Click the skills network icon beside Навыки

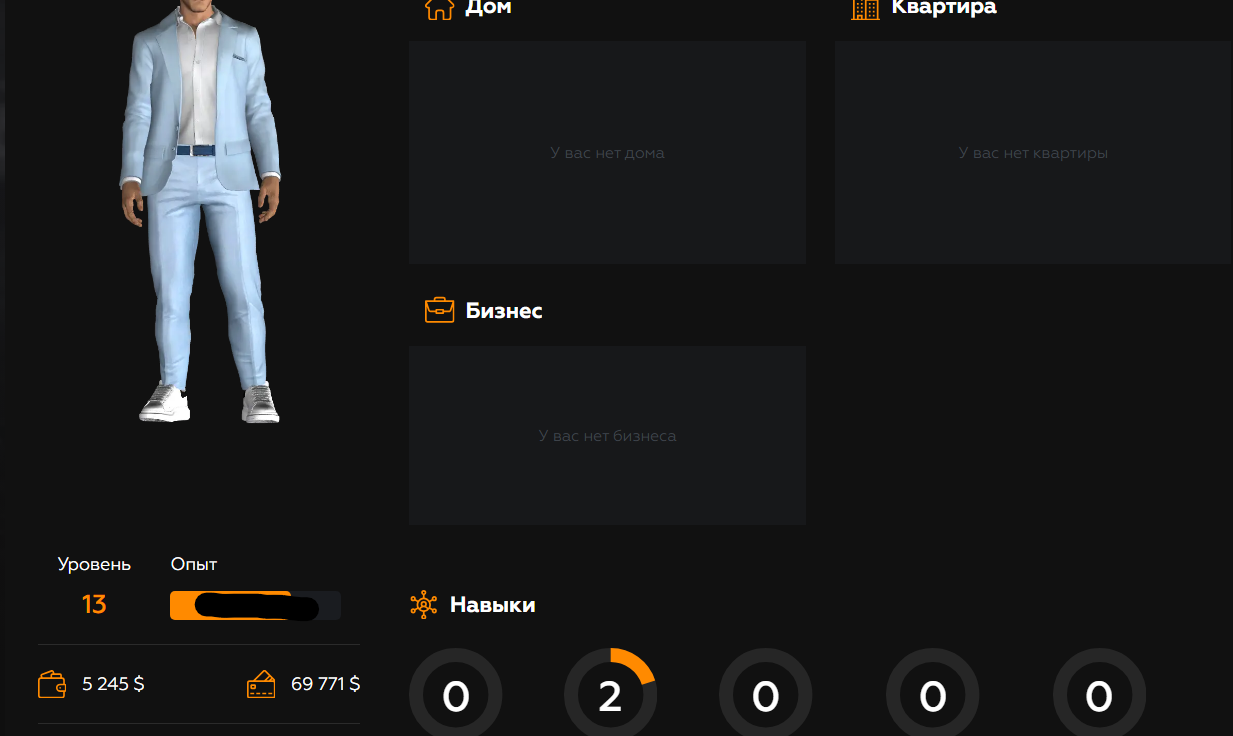424,604
